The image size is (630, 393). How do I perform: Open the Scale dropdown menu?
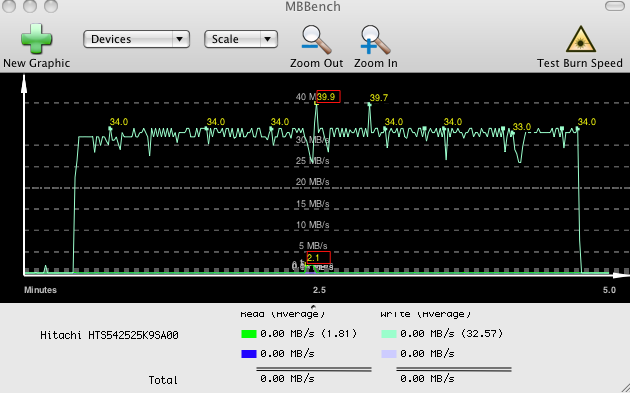point(241,39)
